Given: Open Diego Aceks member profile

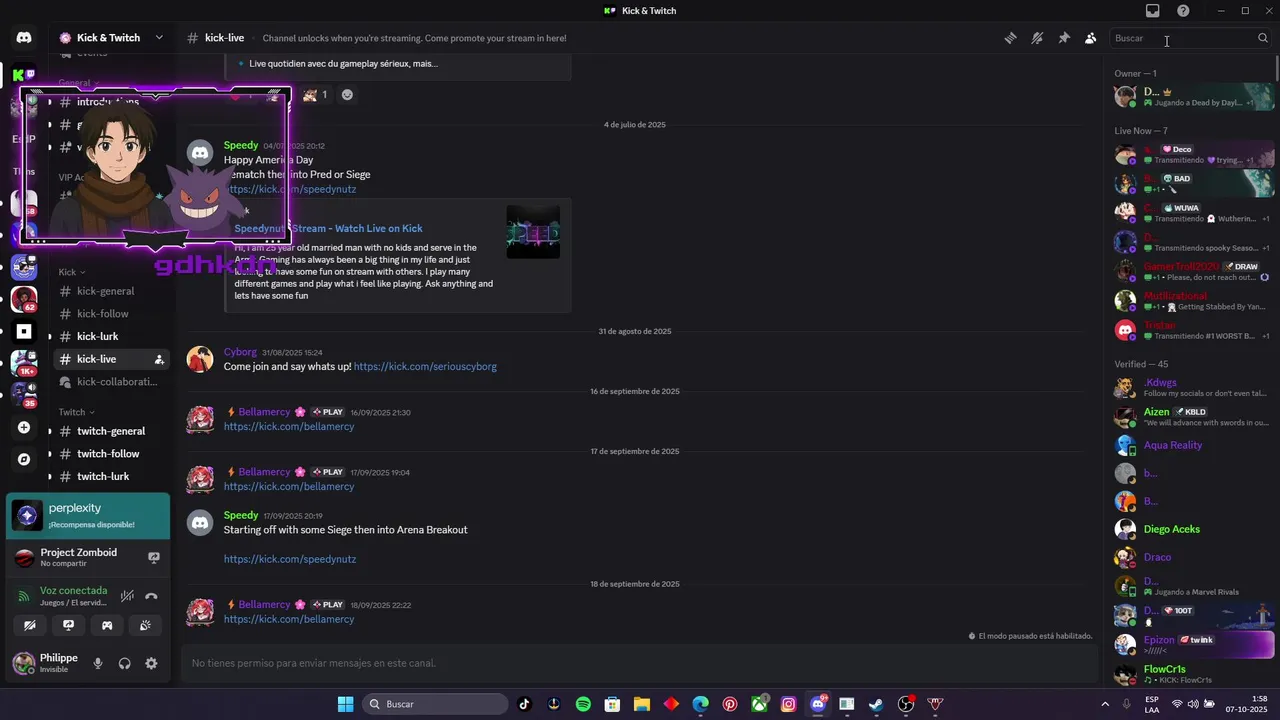Looking at the screenshot, I should click(1195, 529).
